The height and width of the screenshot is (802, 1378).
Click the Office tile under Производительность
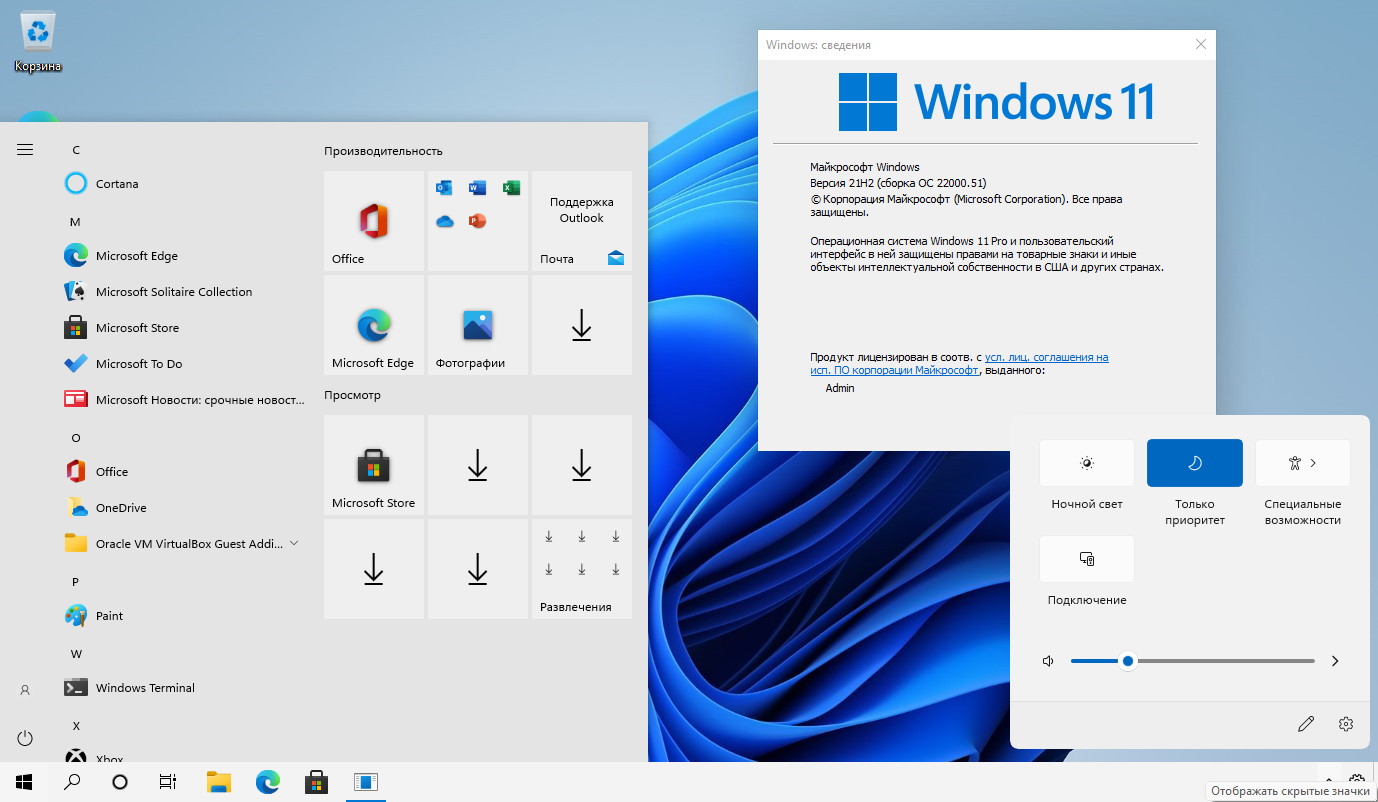click(374, 221)
